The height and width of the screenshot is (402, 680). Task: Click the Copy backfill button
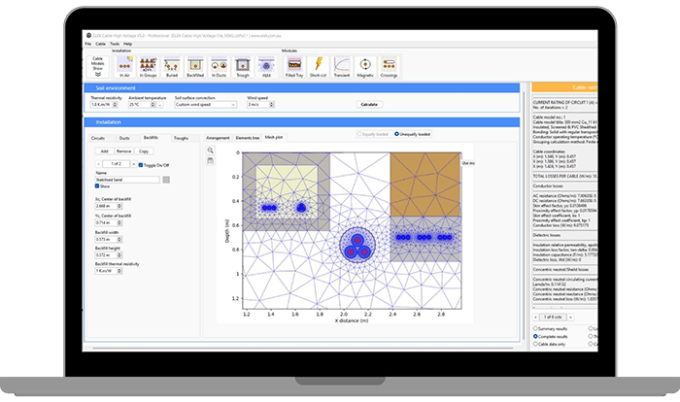(143, 149)
